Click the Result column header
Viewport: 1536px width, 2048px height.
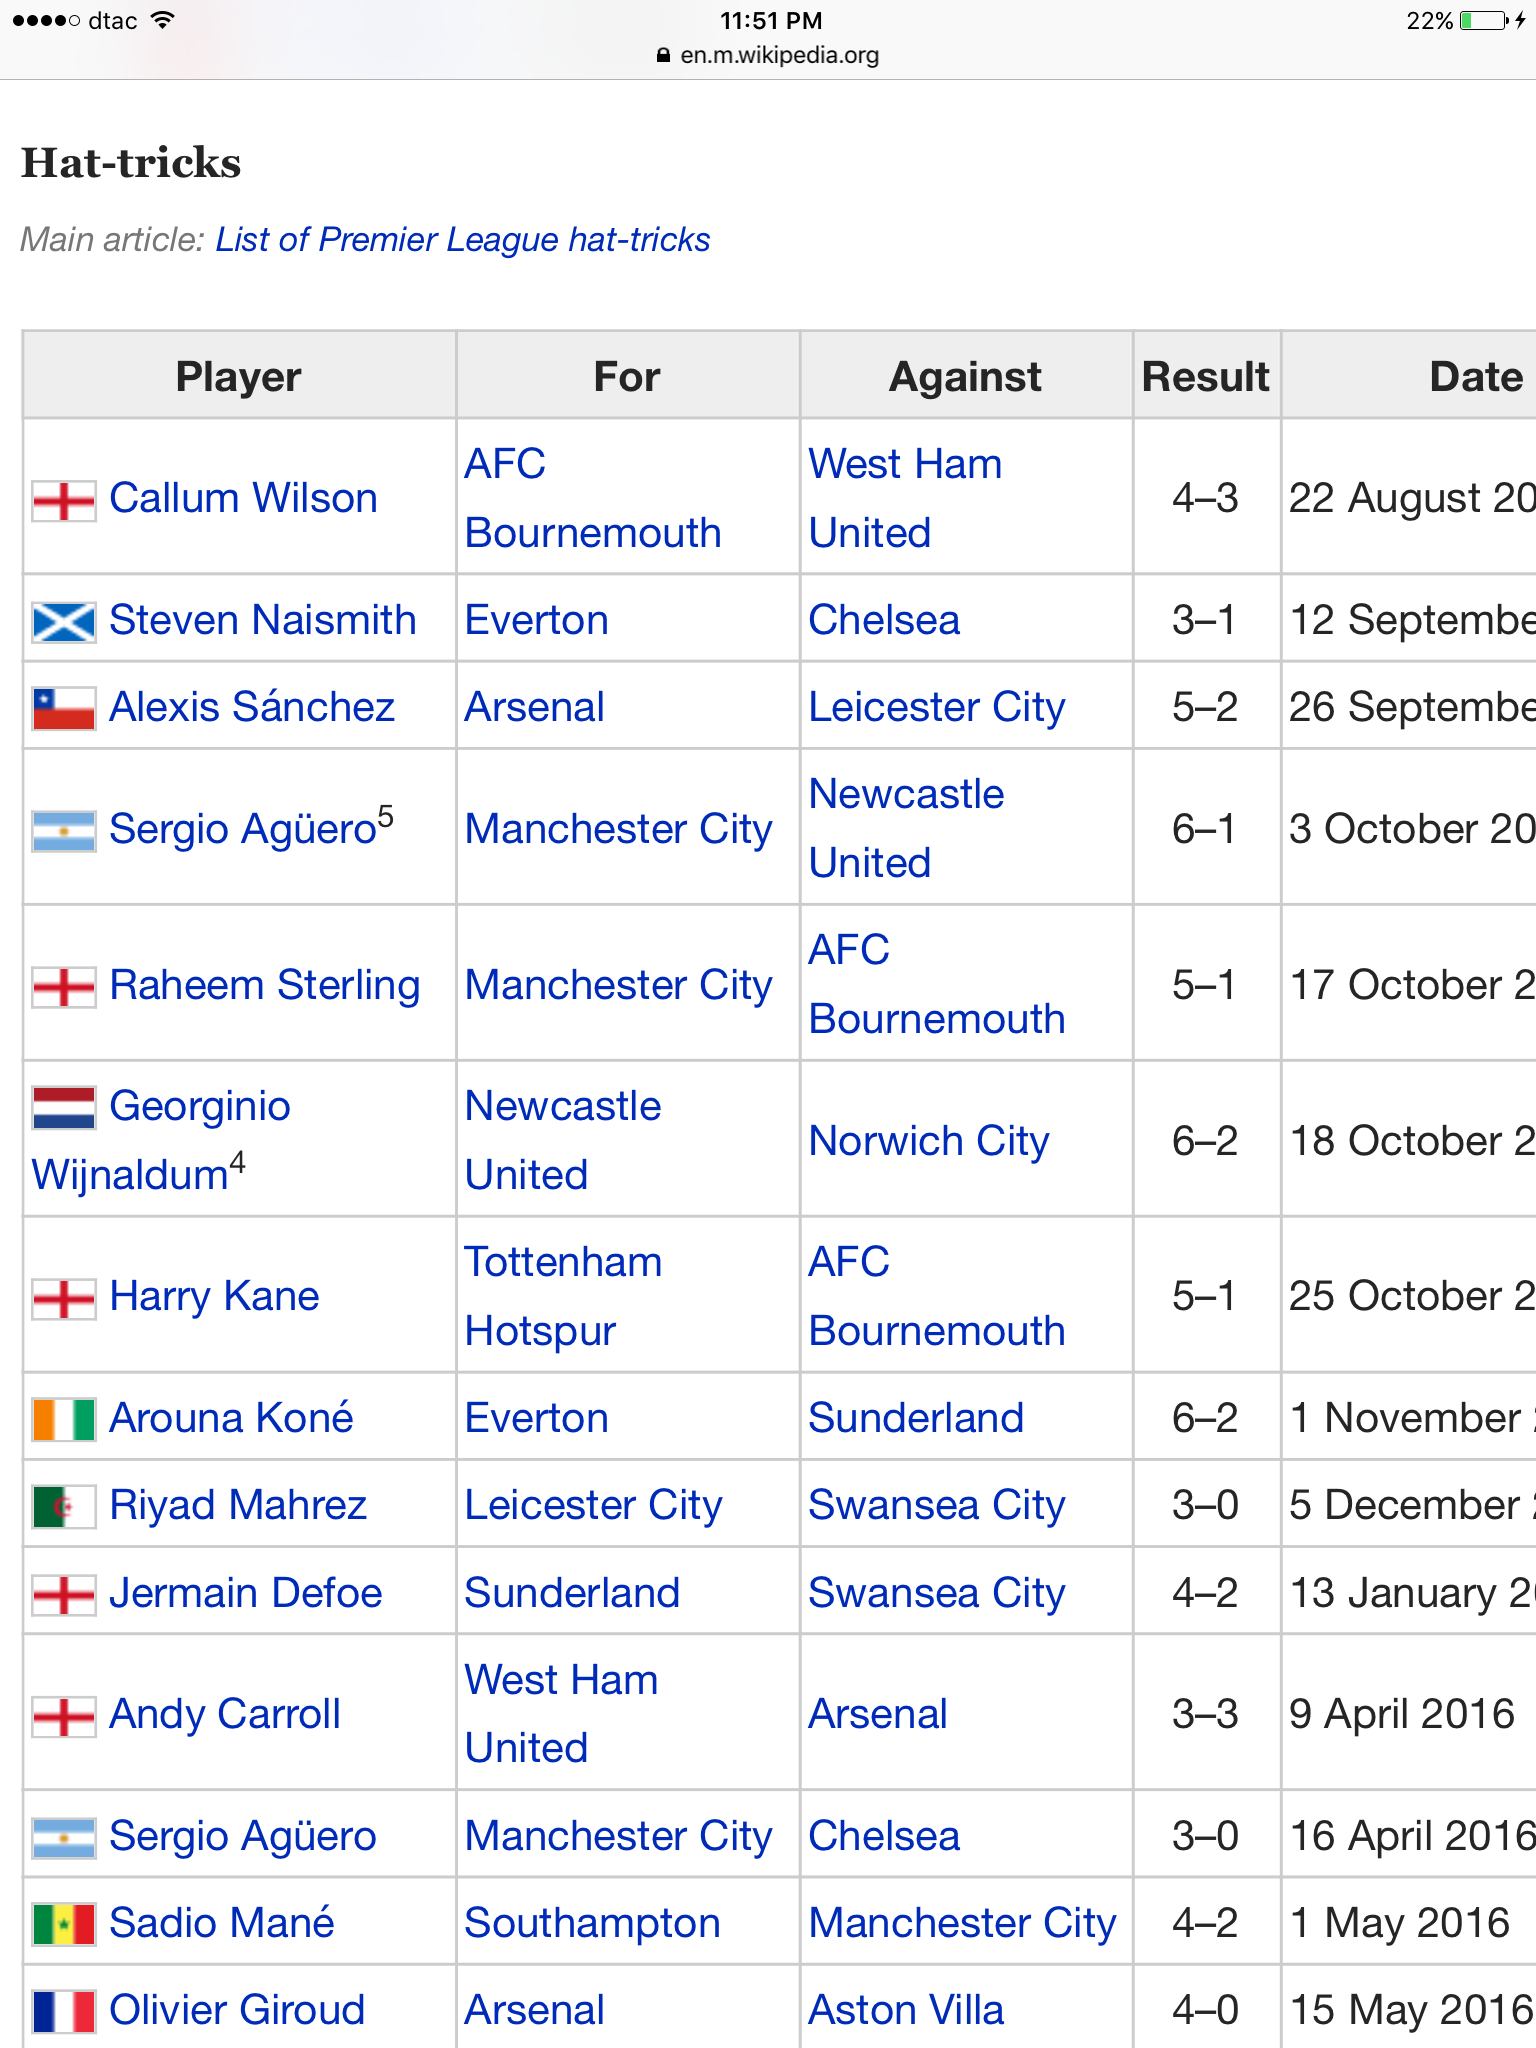click(1205, 377)
